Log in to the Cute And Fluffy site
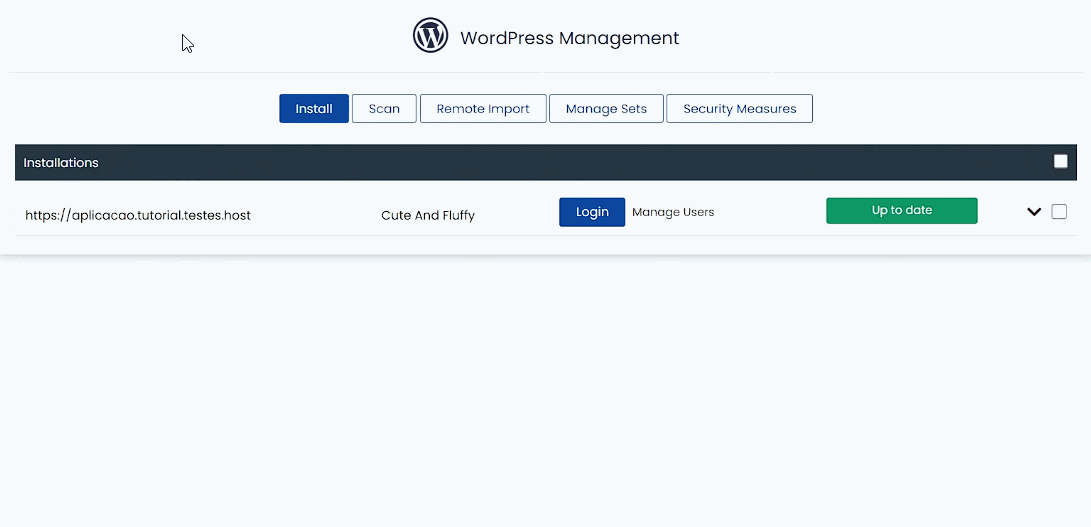This screenshot has height=527, width=1091. coord(592,212)
